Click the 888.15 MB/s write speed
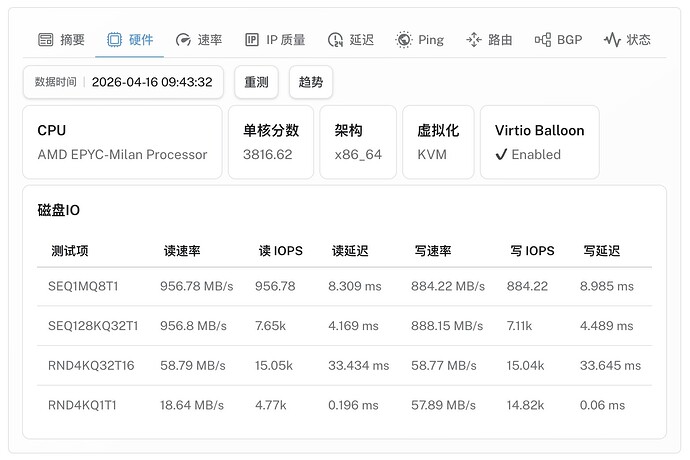The image size is (690, 460). (x=447, y=326)
